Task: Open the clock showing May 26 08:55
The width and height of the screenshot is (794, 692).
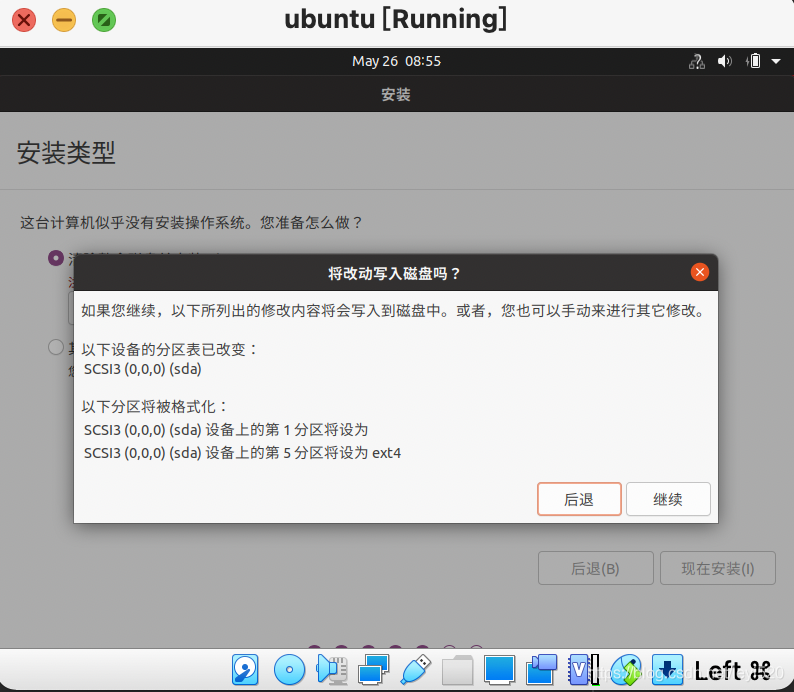Action: (x=396, y=61)
